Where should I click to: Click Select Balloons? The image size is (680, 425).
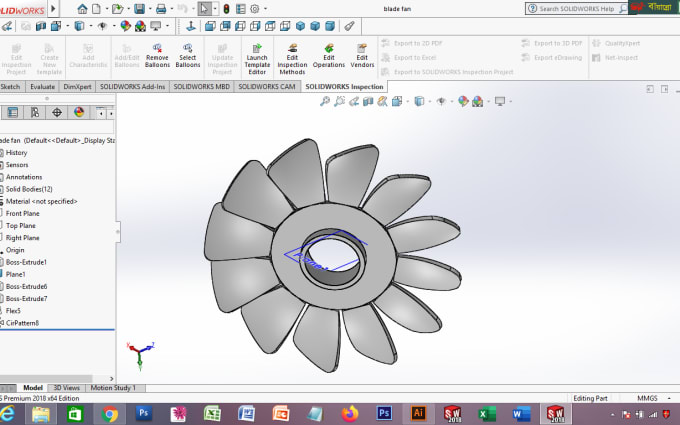188,56
